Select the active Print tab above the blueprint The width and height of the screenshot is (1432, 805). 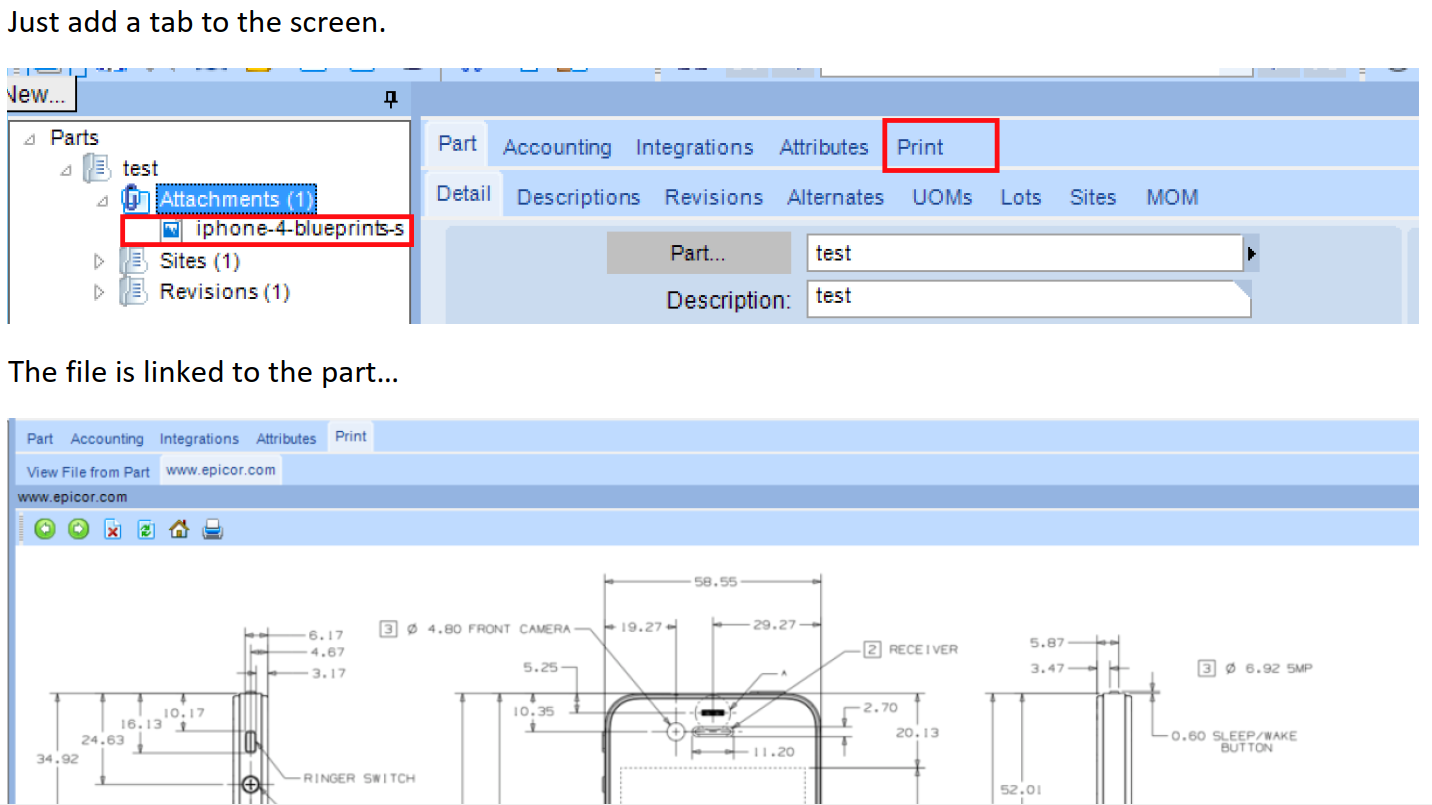point(351,437)
